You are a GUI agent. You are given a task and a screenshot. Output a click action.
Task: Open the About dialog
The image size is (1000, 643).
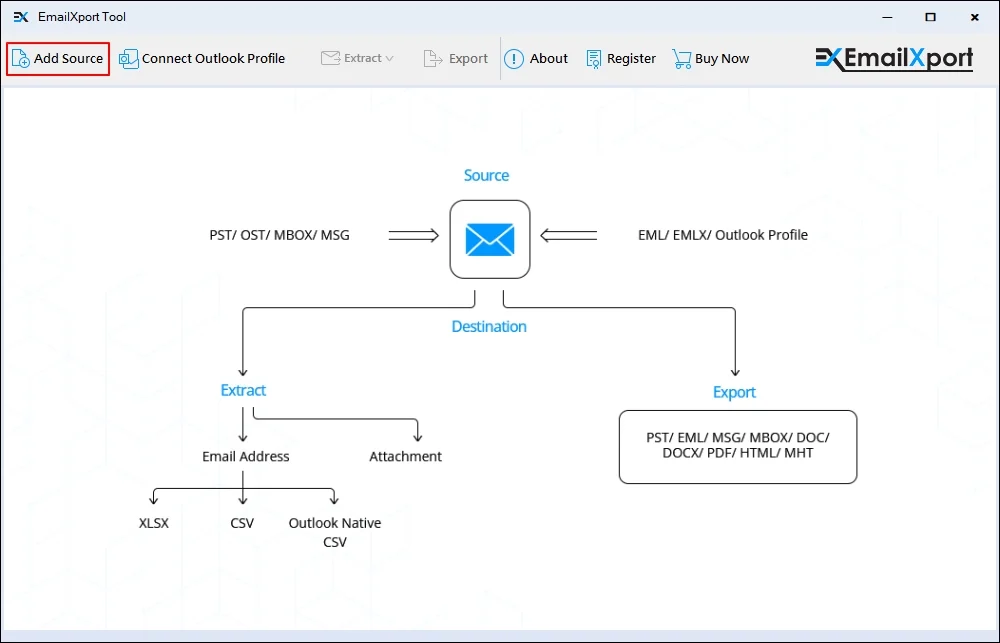(536, 59)
